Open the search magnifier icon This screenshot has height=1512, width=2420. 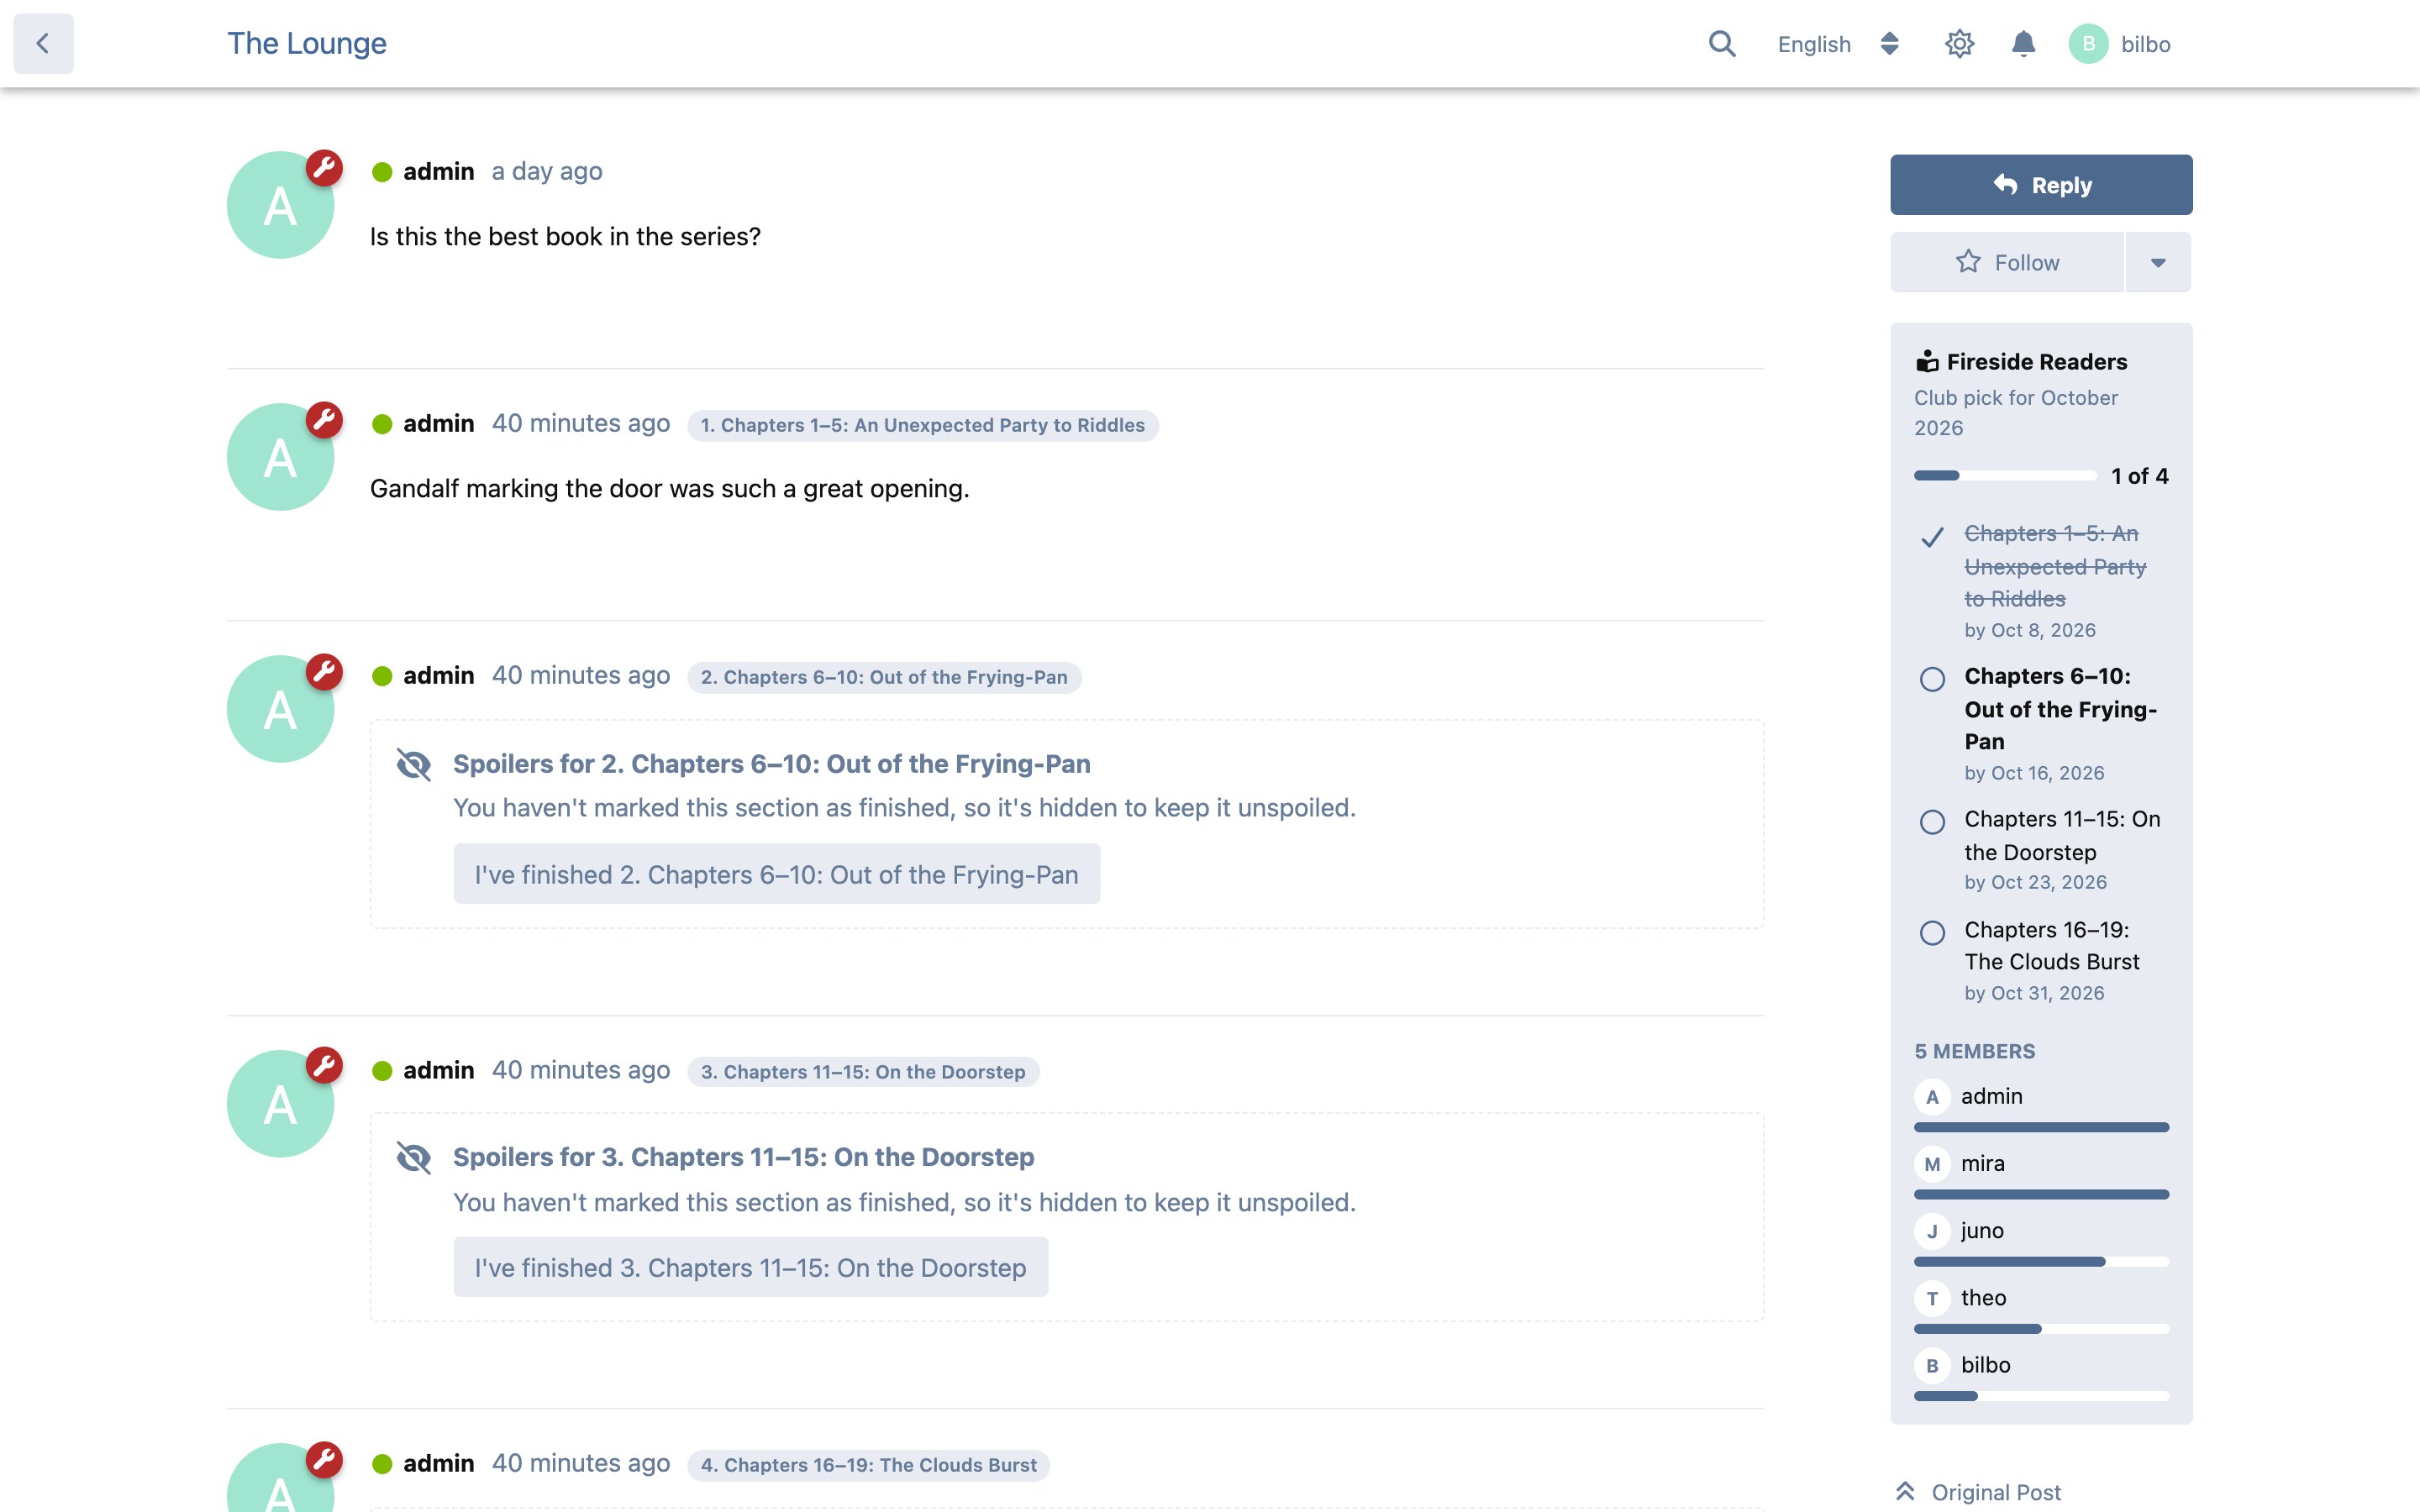click(1721, 44)
